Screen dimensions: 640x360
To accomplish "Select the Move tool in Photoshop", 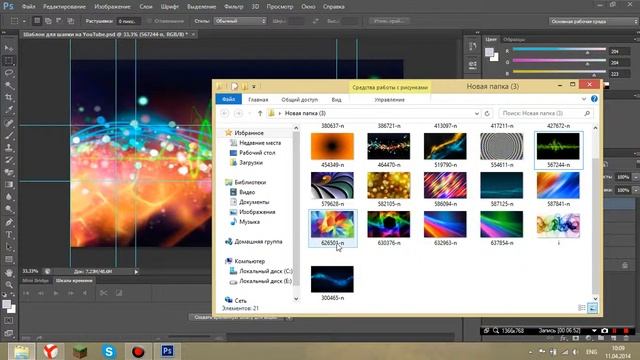I will pyautogui.click(x=9, y=48).
